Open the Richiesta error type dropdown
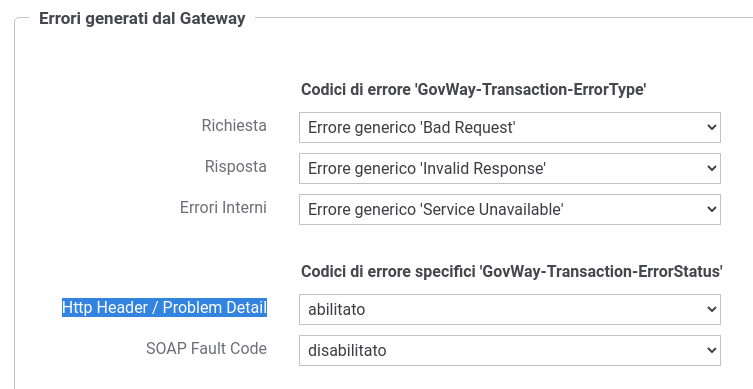The width and height of the screenshot is (753, 389). pos(510,127)
